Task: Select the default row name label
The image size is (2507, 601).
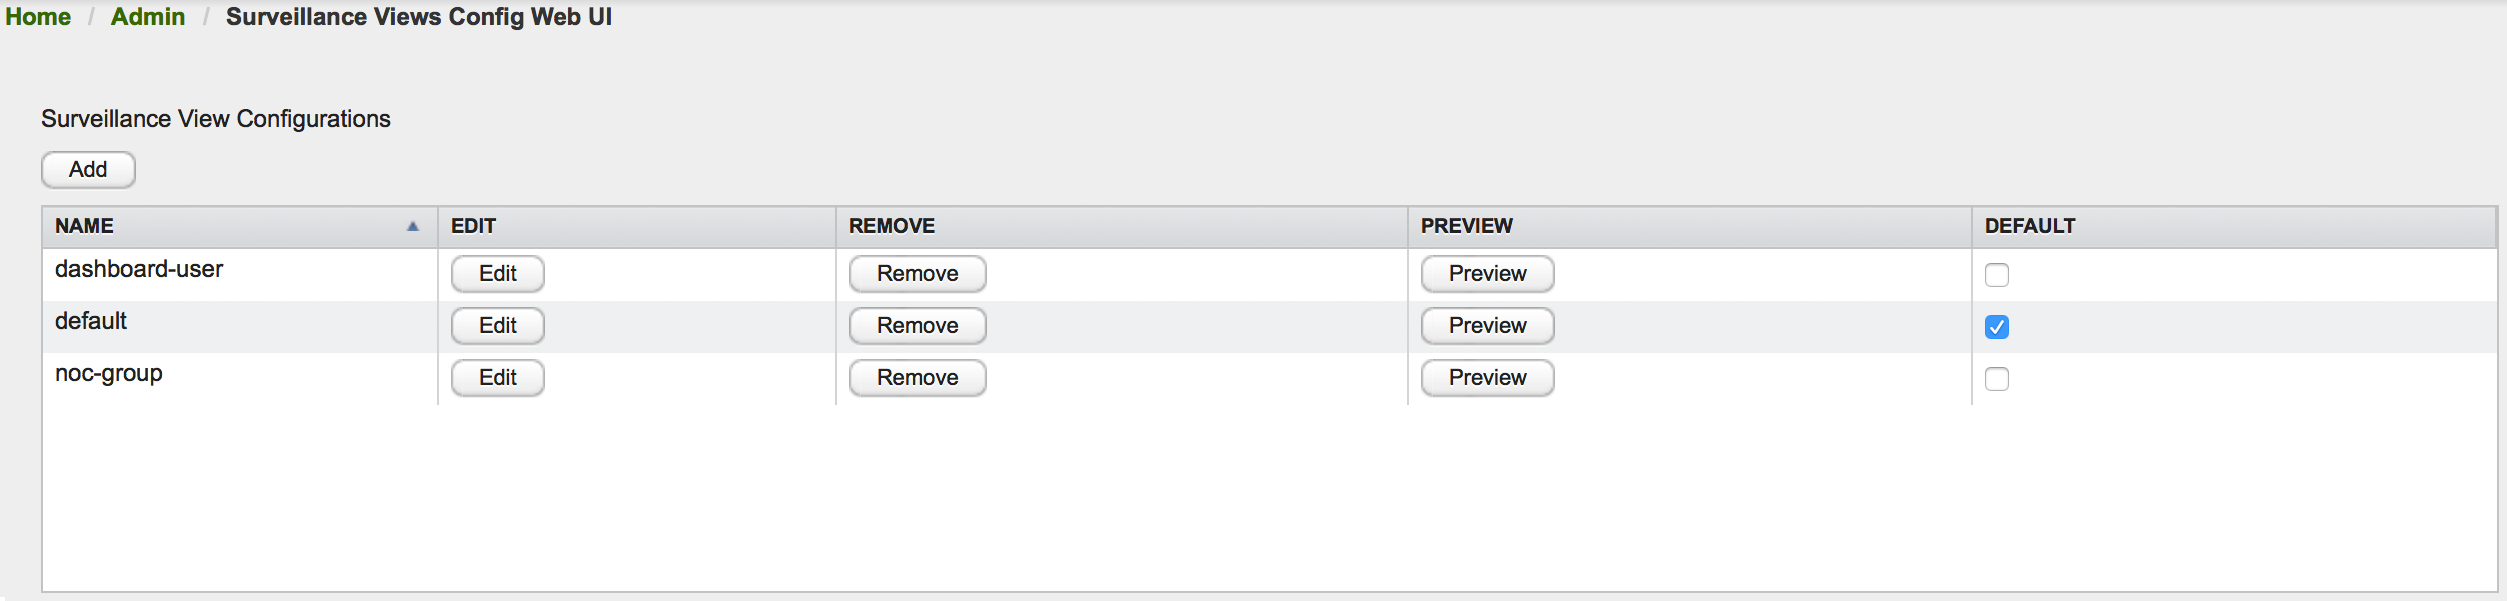Action: [x=90, y=320]
